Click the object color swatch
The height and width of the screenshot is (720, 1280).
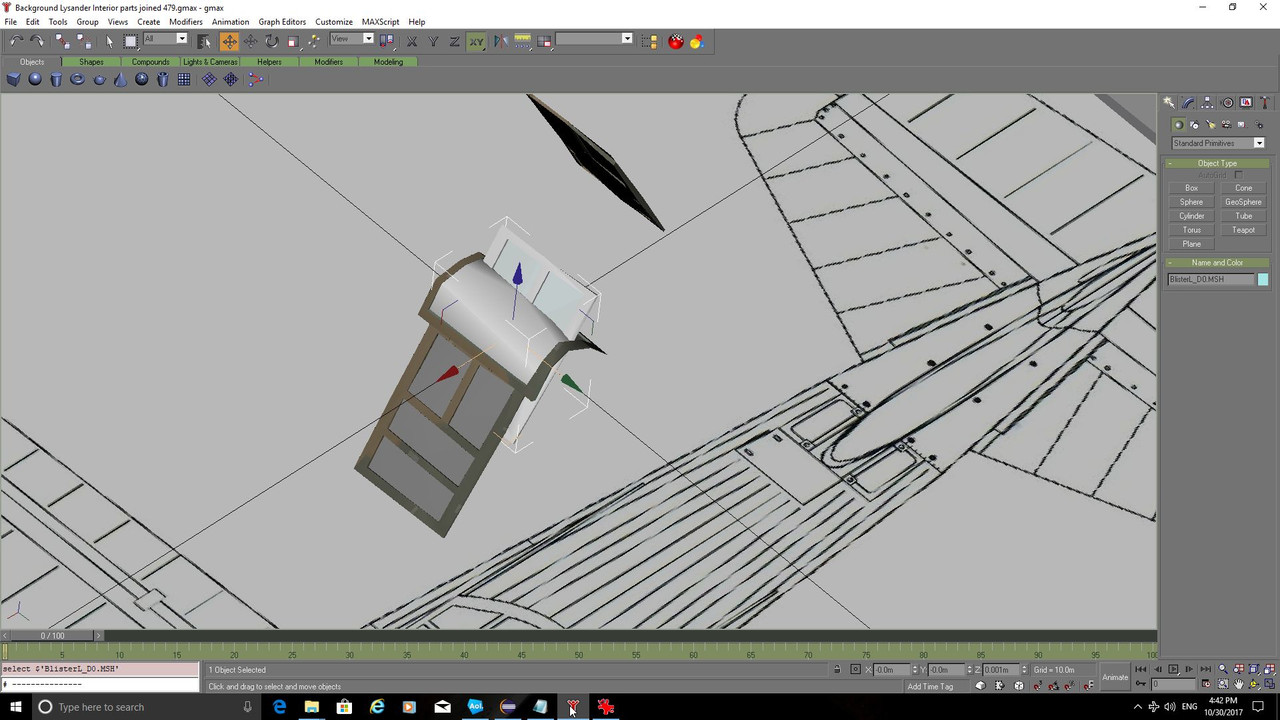tap(1263, 279)
